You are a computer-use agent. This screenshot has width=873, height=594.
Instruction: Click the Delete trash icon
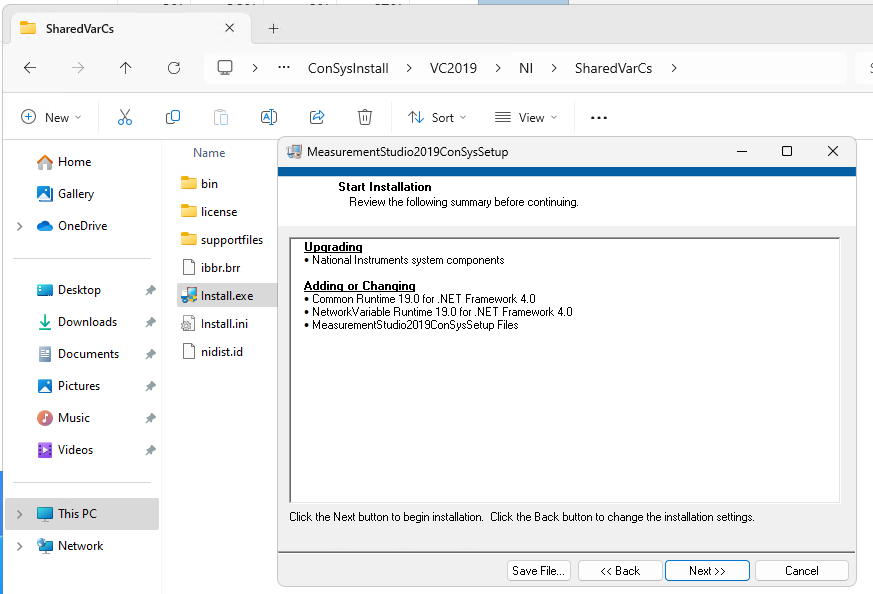click(365, 117)
